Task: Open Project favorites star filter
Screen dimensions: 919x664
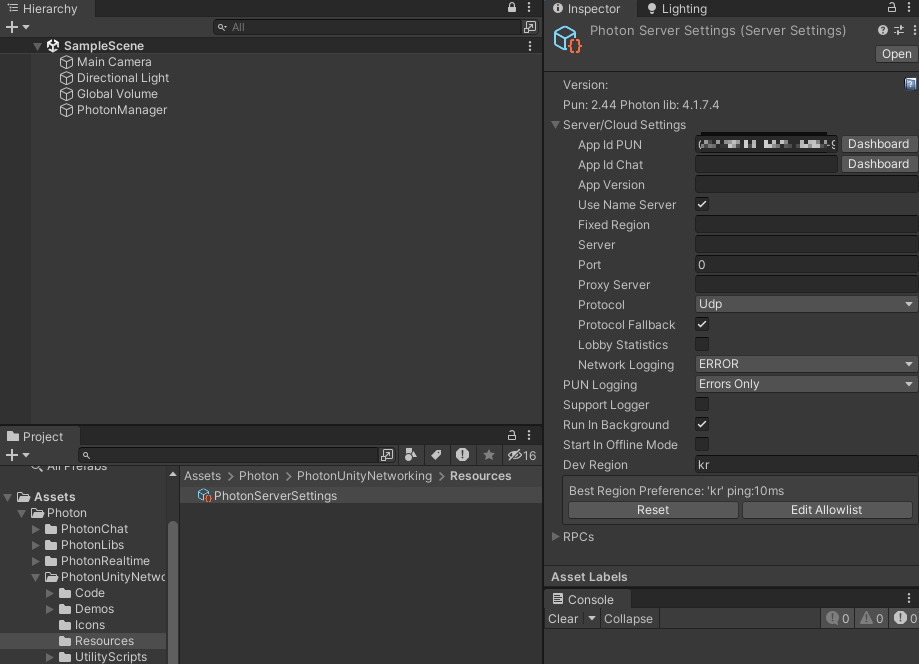Action: tap(489, 455)
